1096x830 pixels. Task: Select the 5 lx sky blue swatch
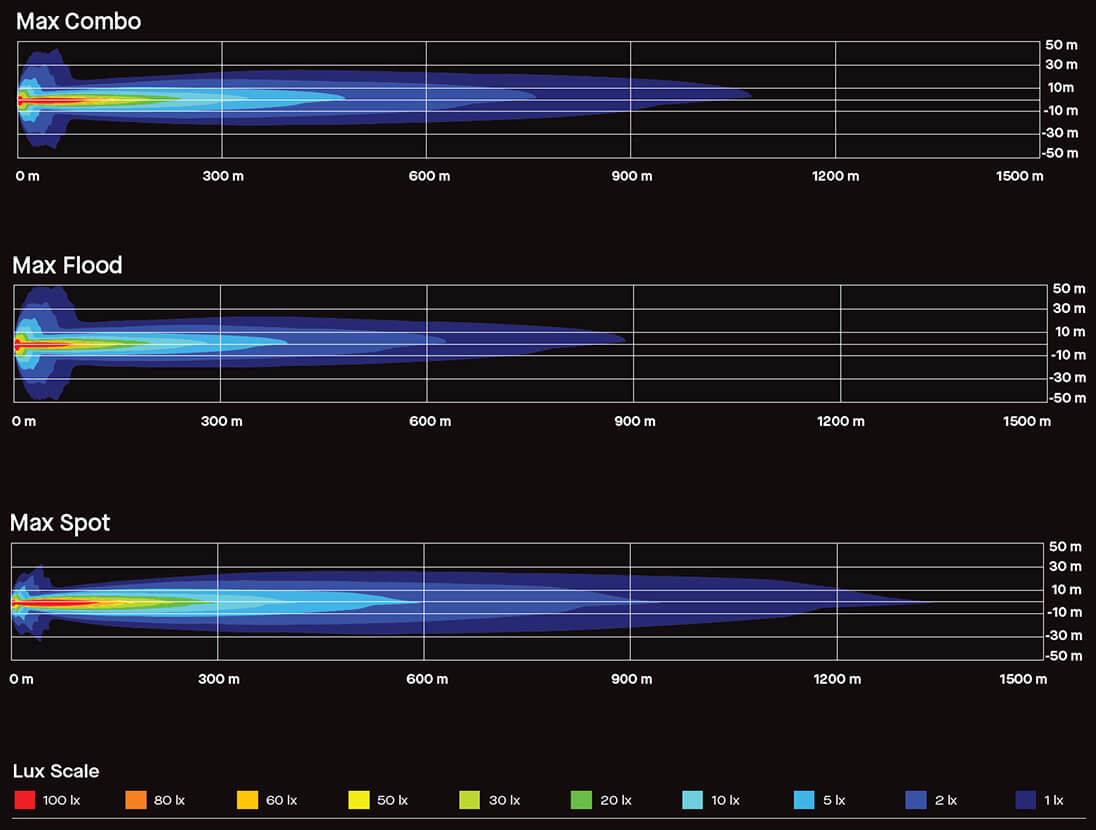click(x=803, y=800)
